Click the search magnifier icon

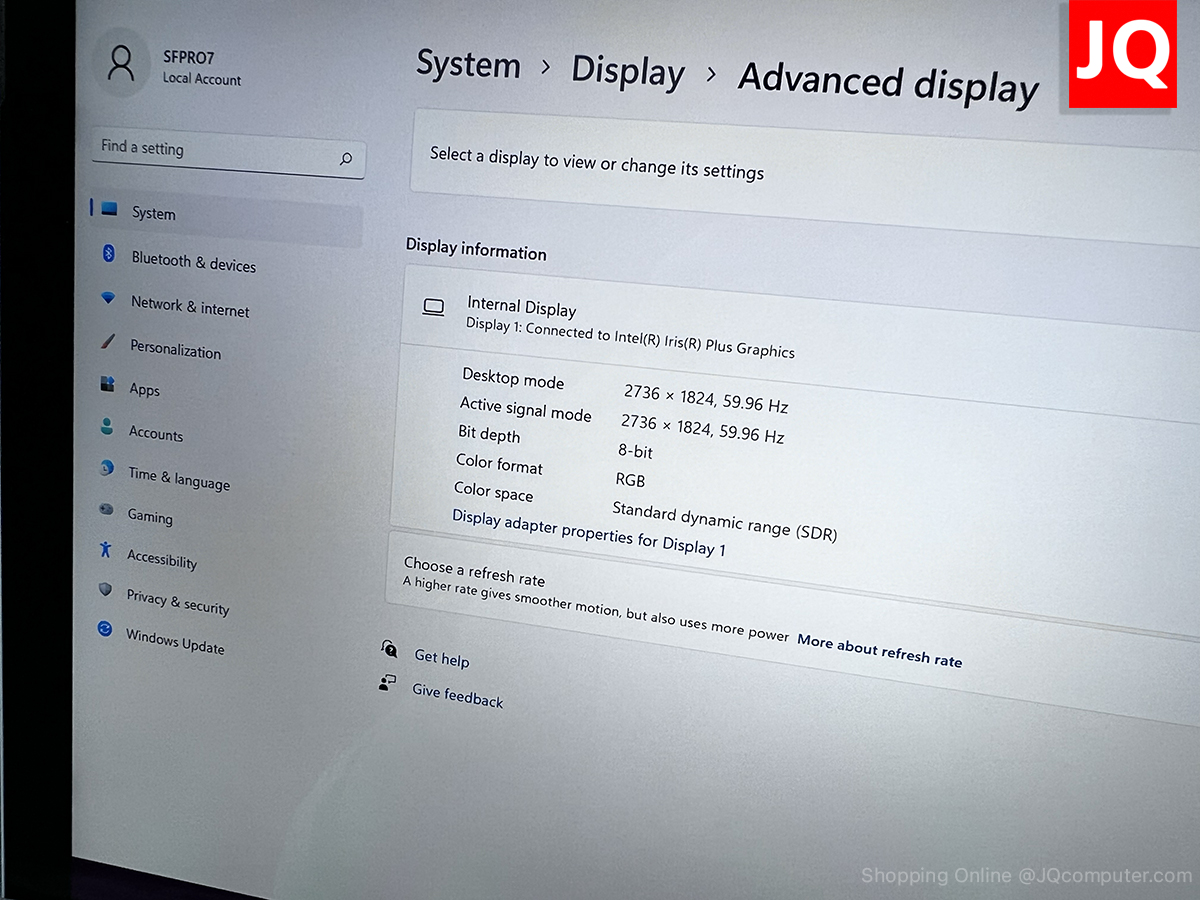click(346, 158)
